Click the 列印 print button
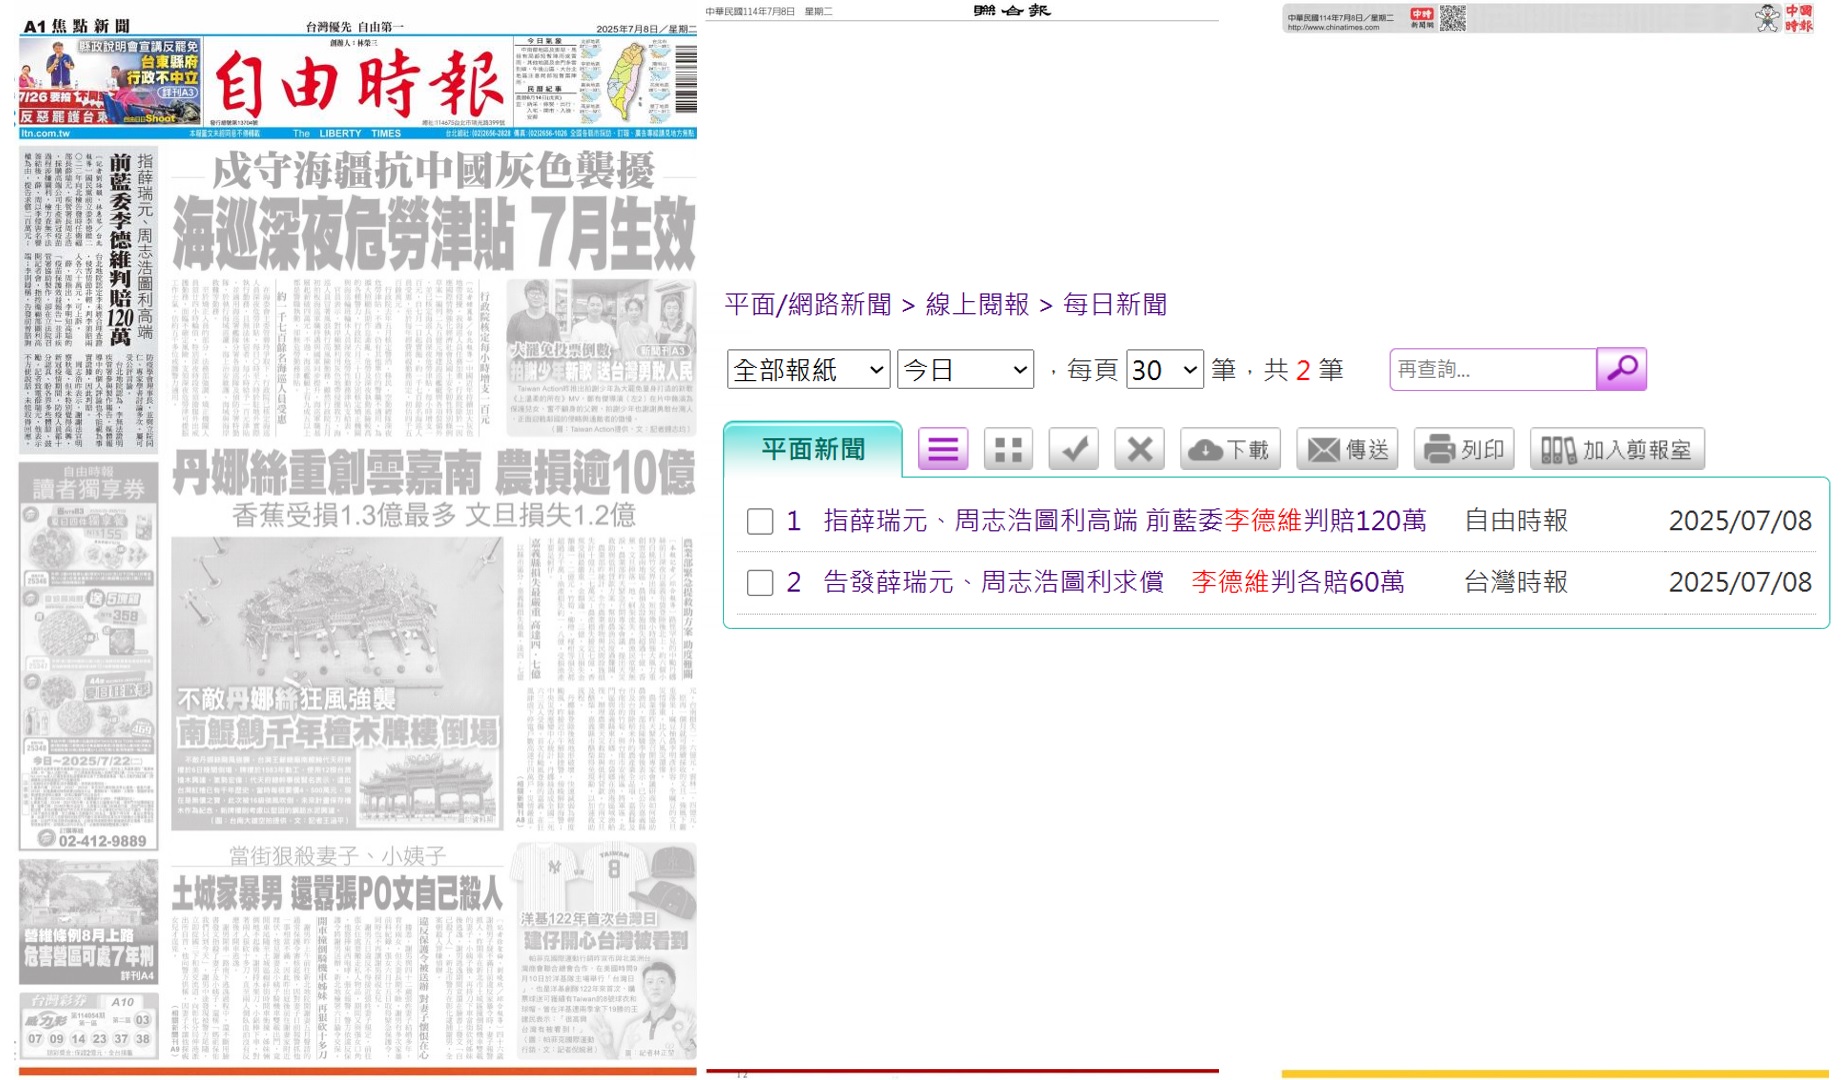Viewport: 1842px width, 1080px height. pos(1464,449)
